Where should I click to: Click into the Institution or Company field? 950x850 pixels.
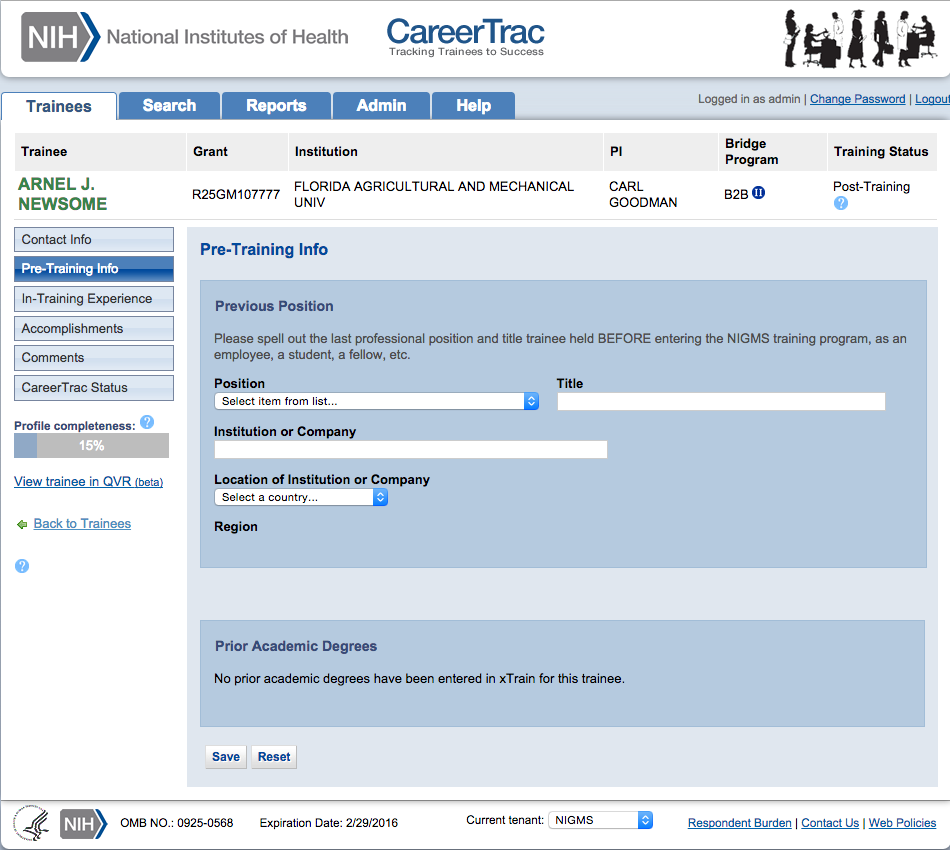(x=411, y=450)
